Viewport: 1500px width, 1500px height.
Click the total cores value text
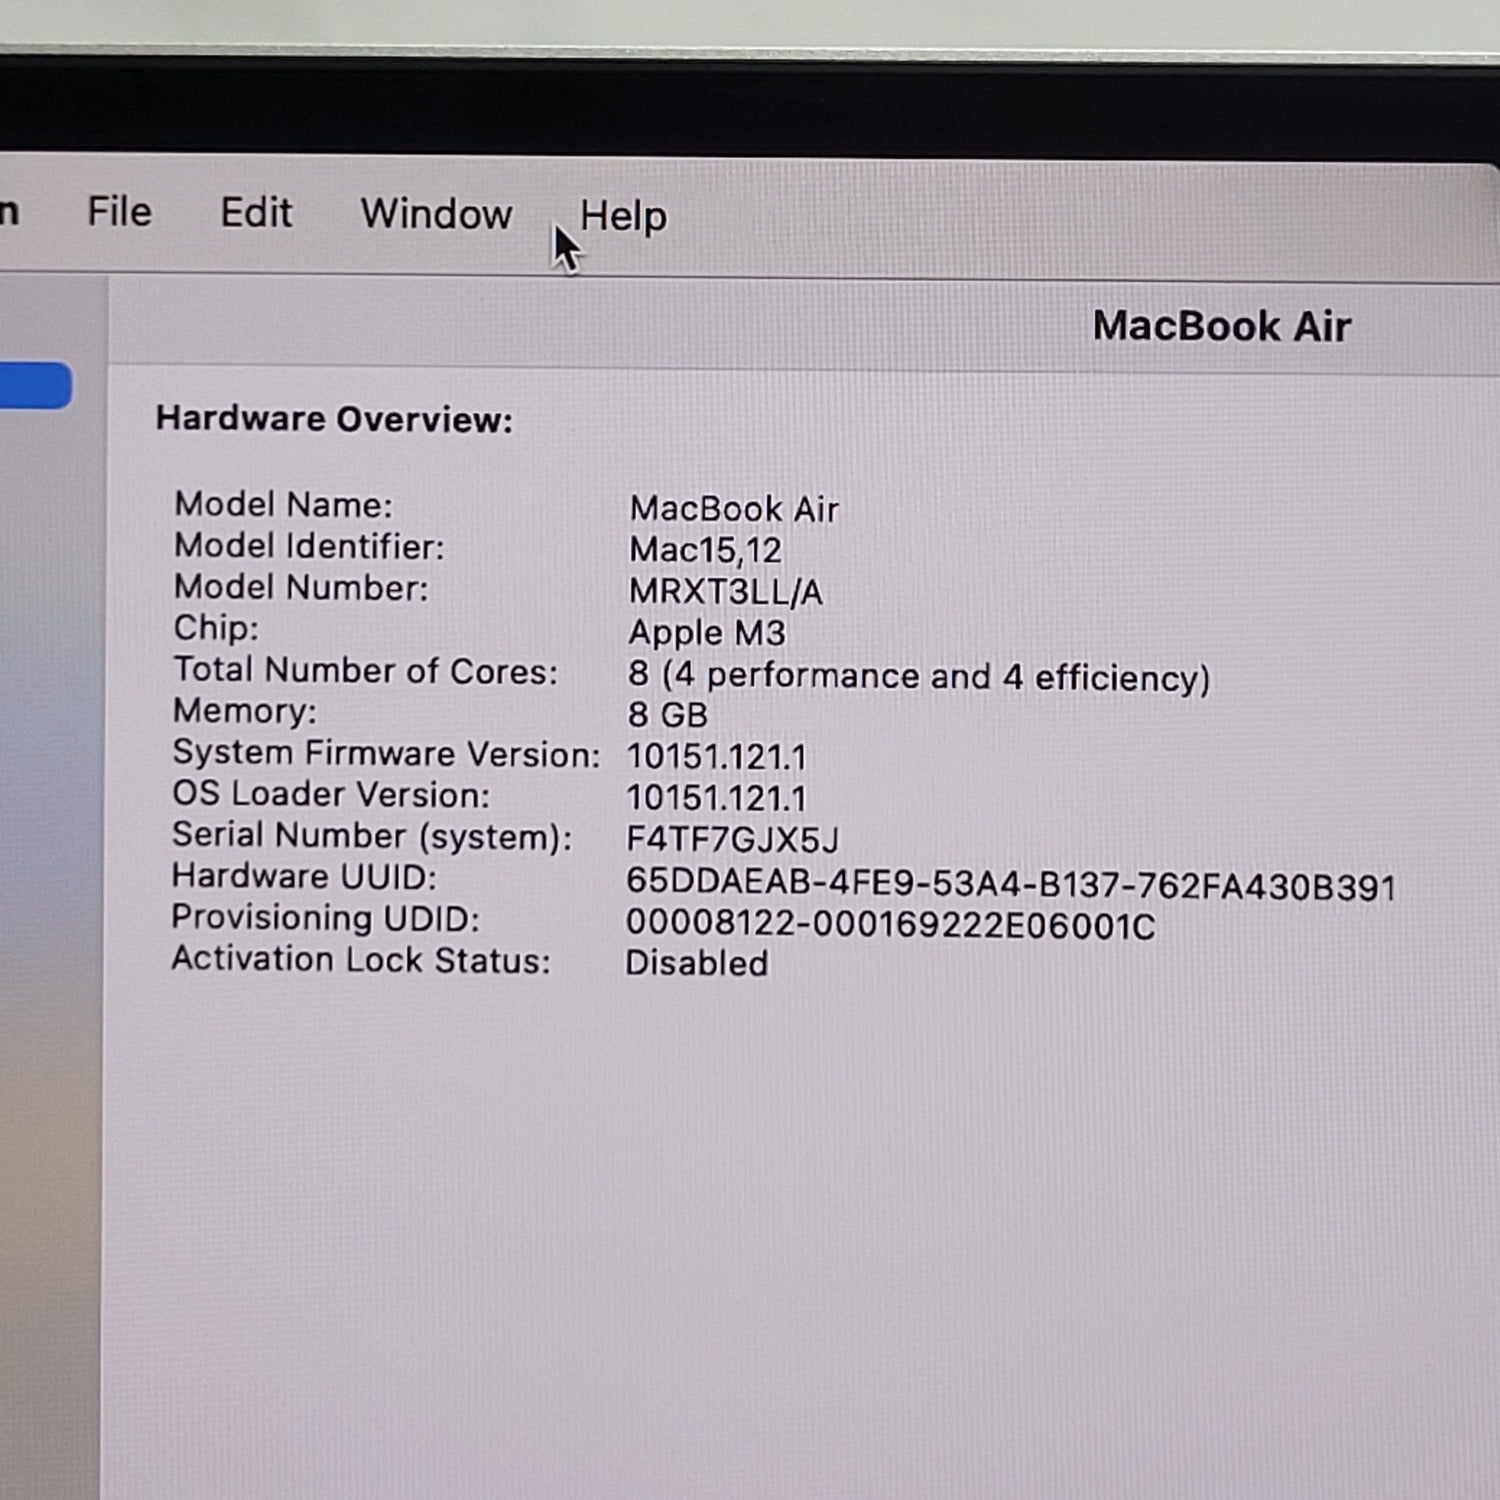(x=918, y=677)
